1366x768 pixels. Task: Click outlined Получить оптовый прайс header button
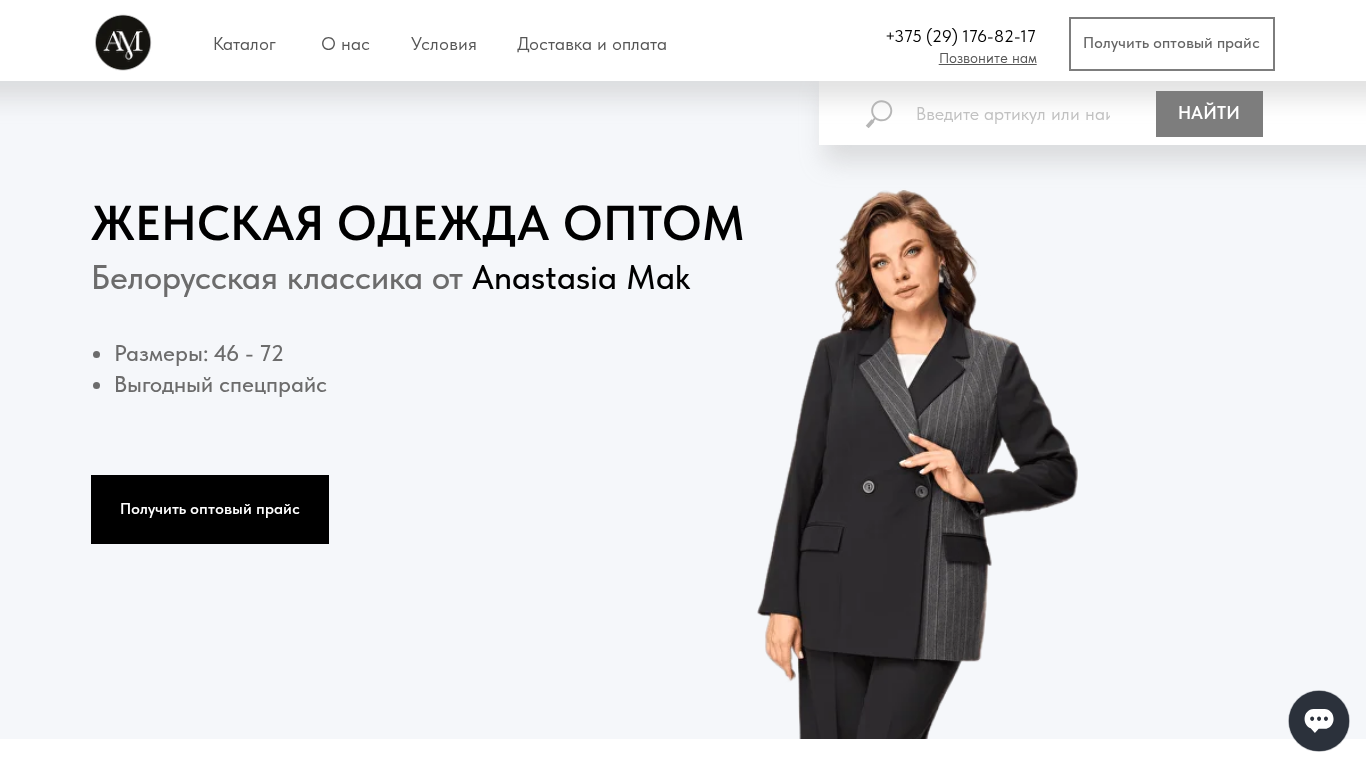coord(1172,44)
